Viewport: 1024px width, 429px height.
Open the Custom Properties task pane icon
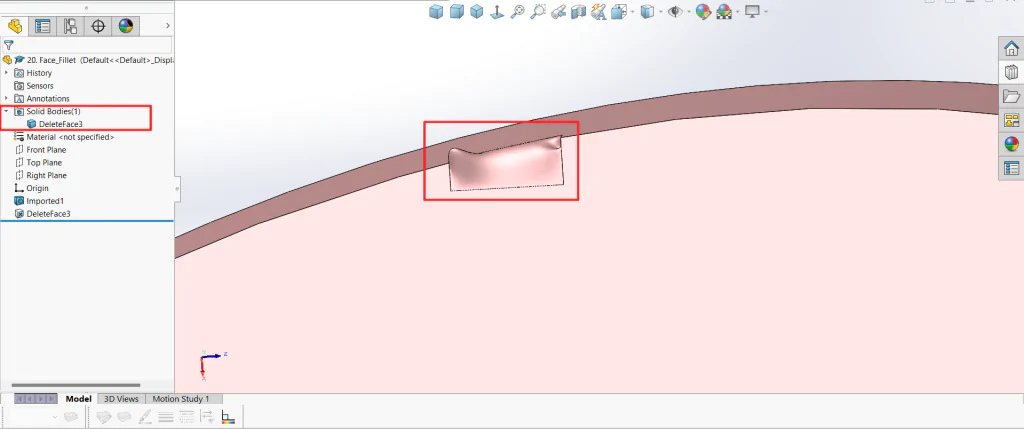click(x=1011, y=168)
